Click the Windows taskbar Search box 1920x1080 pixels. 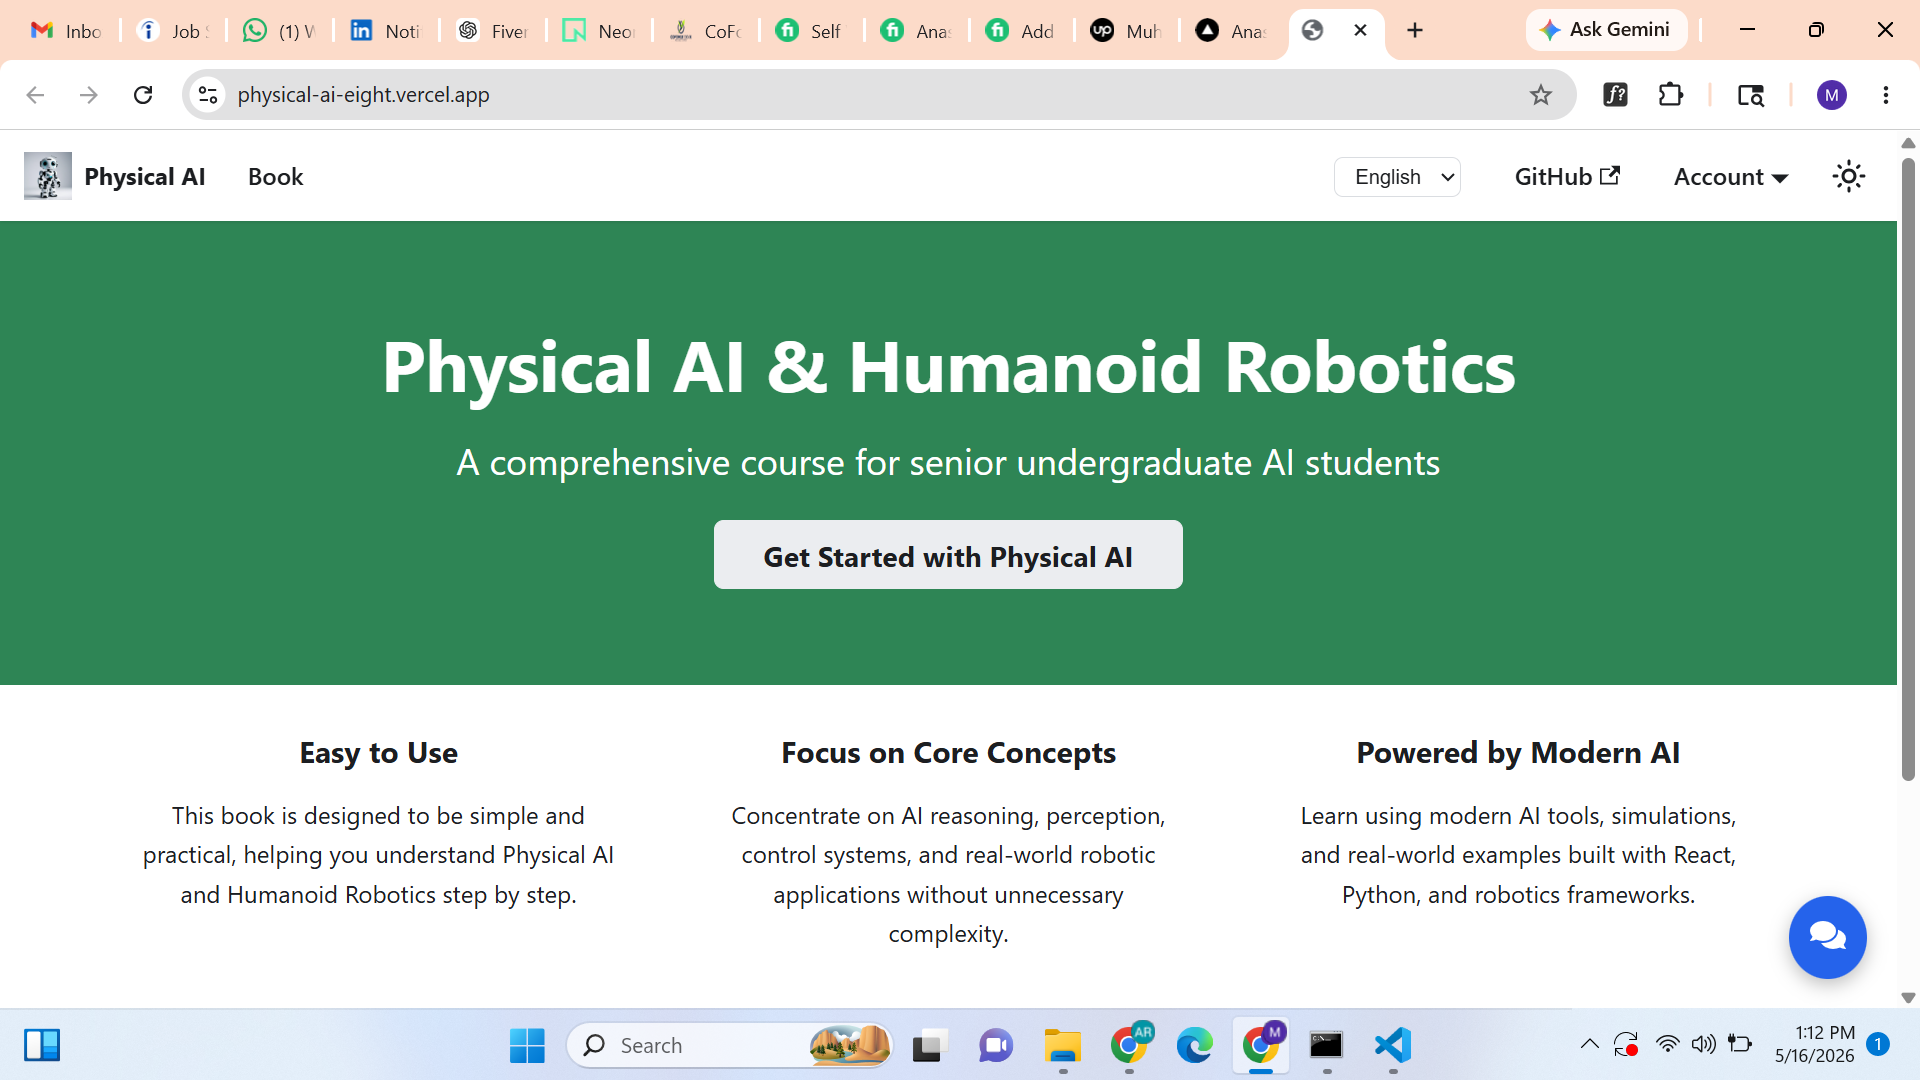tap(729, 1045)
